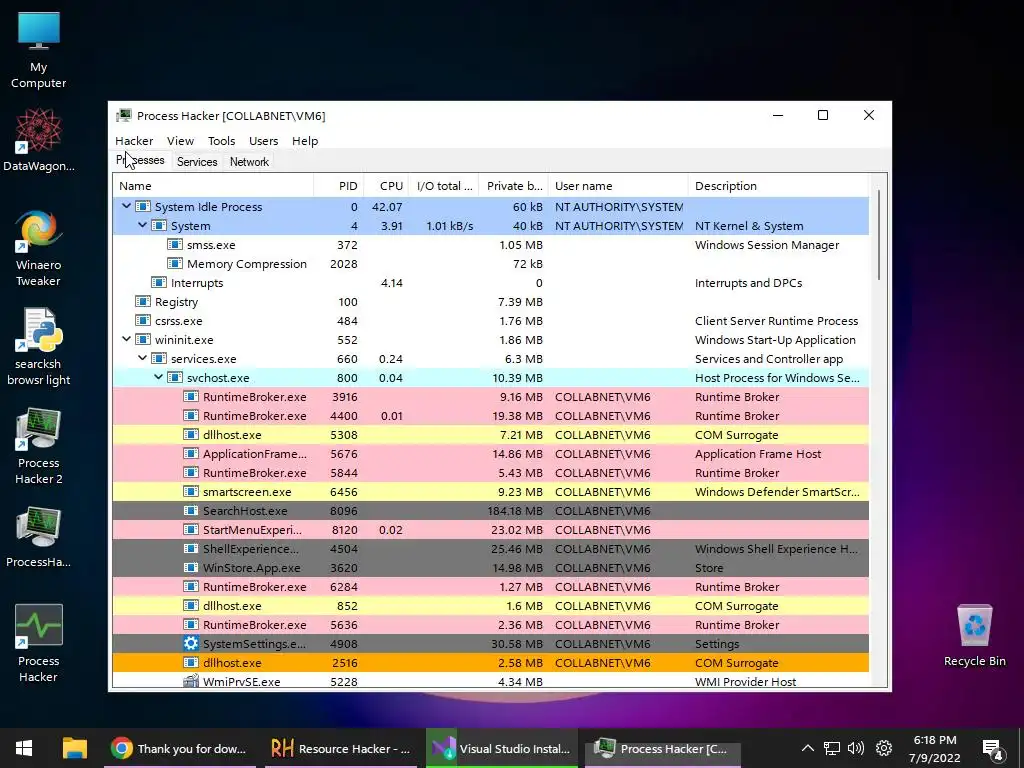This screenshot has height=768, width=1024.
Task: Select the ApplicationFrame... process row
Action: tap(491, 454)
